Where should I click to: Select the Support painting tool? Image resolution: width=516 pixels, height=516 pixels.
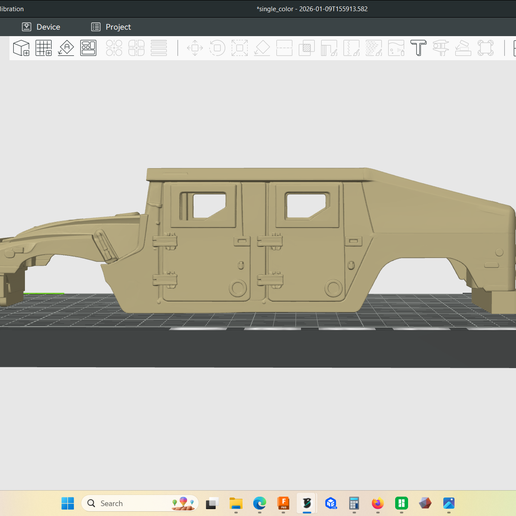329,48
